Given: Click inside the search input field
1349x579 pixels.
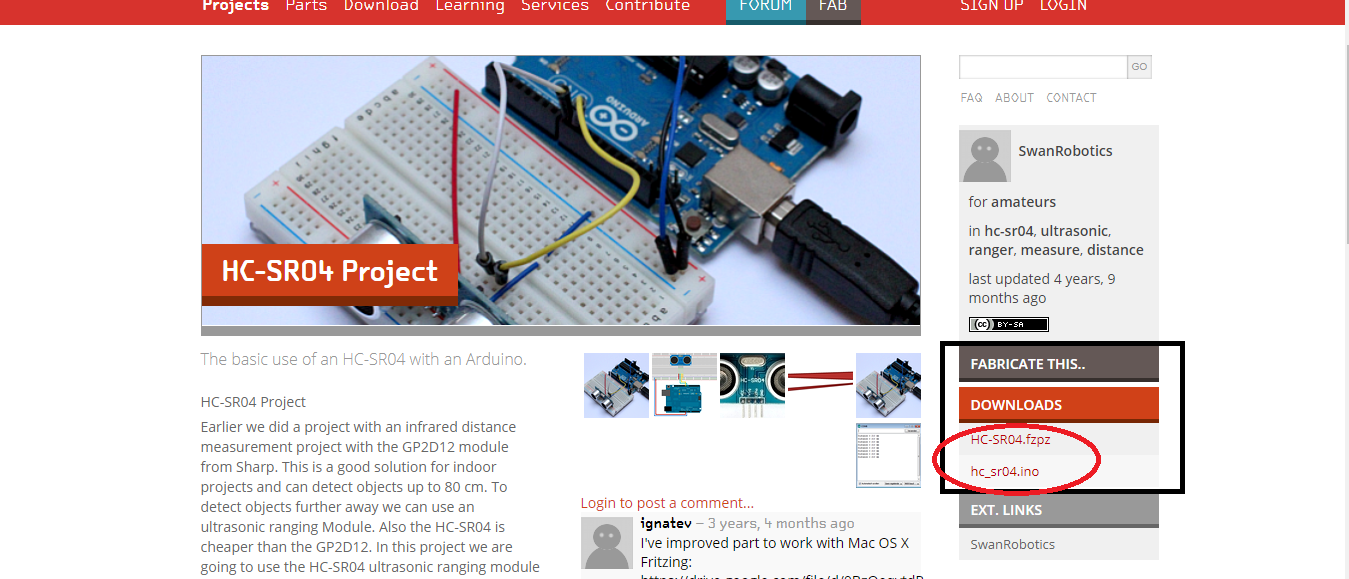Looking at the screenshot, I should tap(1042, 66).
